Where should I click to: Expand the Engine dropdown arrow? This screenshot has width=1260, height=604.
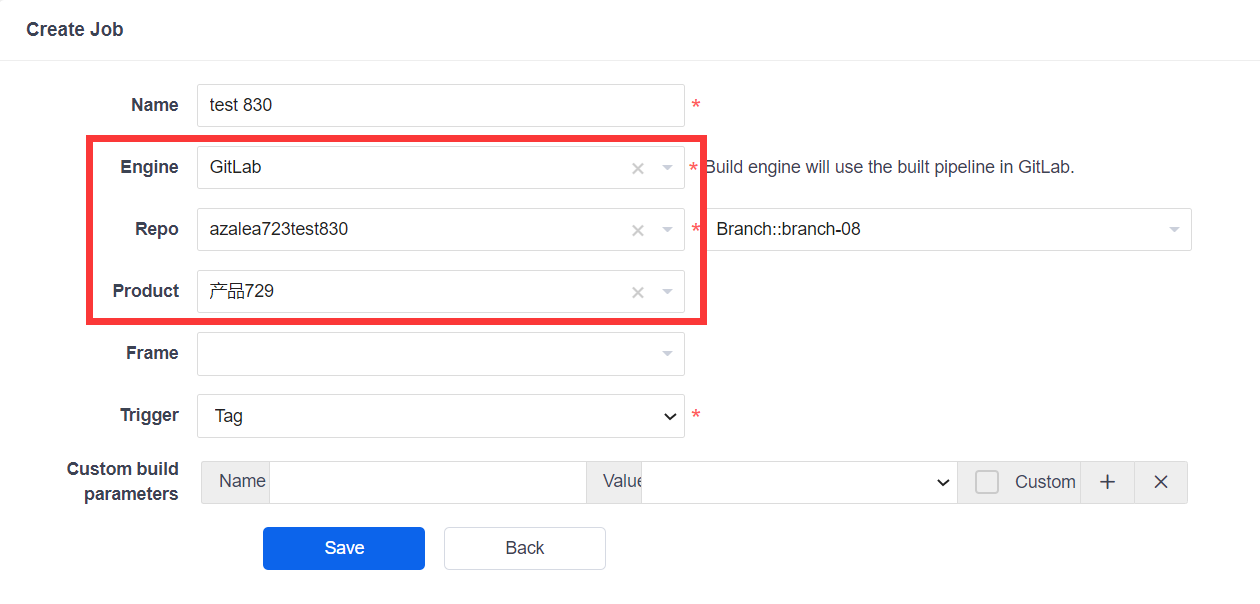pos(667,168)
